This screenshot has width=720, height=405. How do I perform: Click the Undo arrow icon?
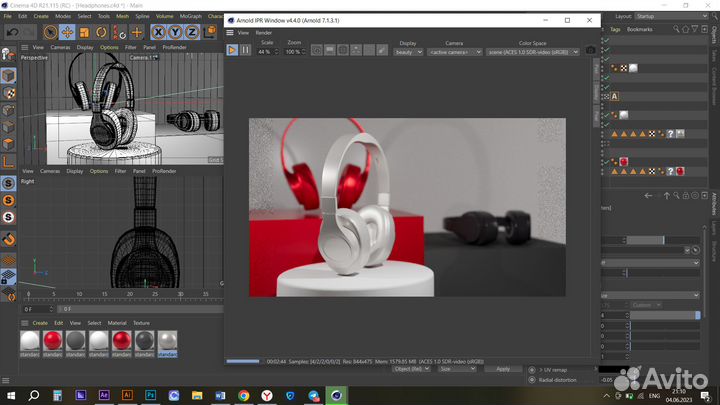pos(13,32)
